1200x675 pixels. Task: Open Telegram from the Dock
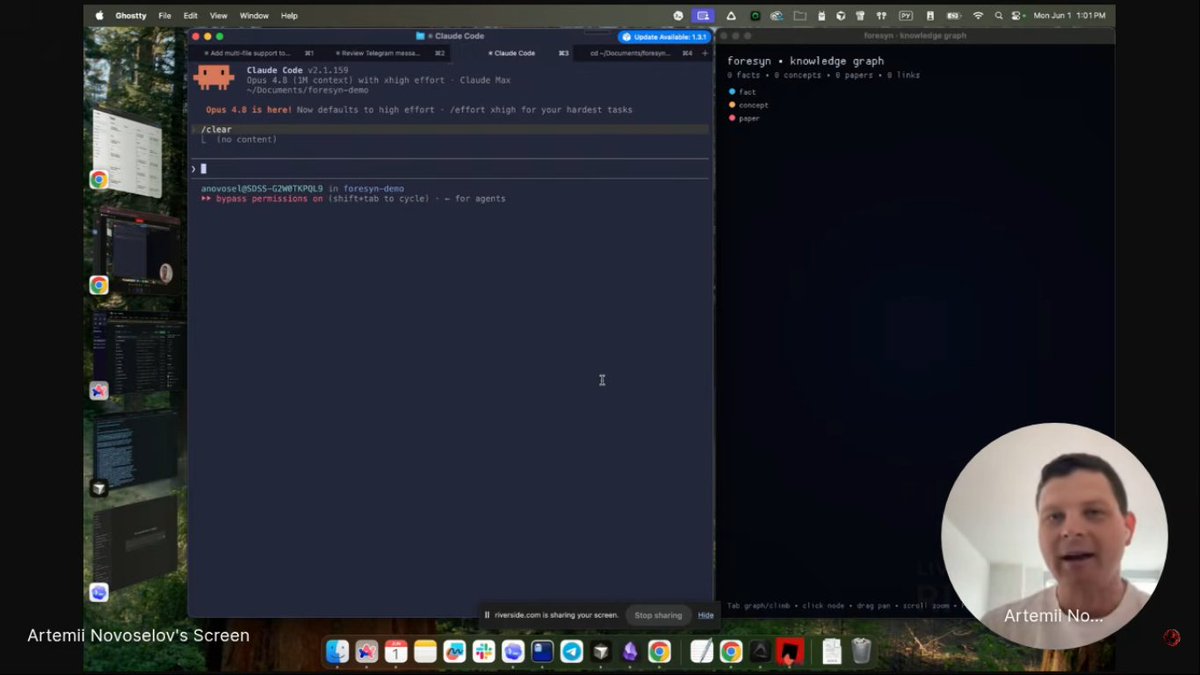click(571, 652)
